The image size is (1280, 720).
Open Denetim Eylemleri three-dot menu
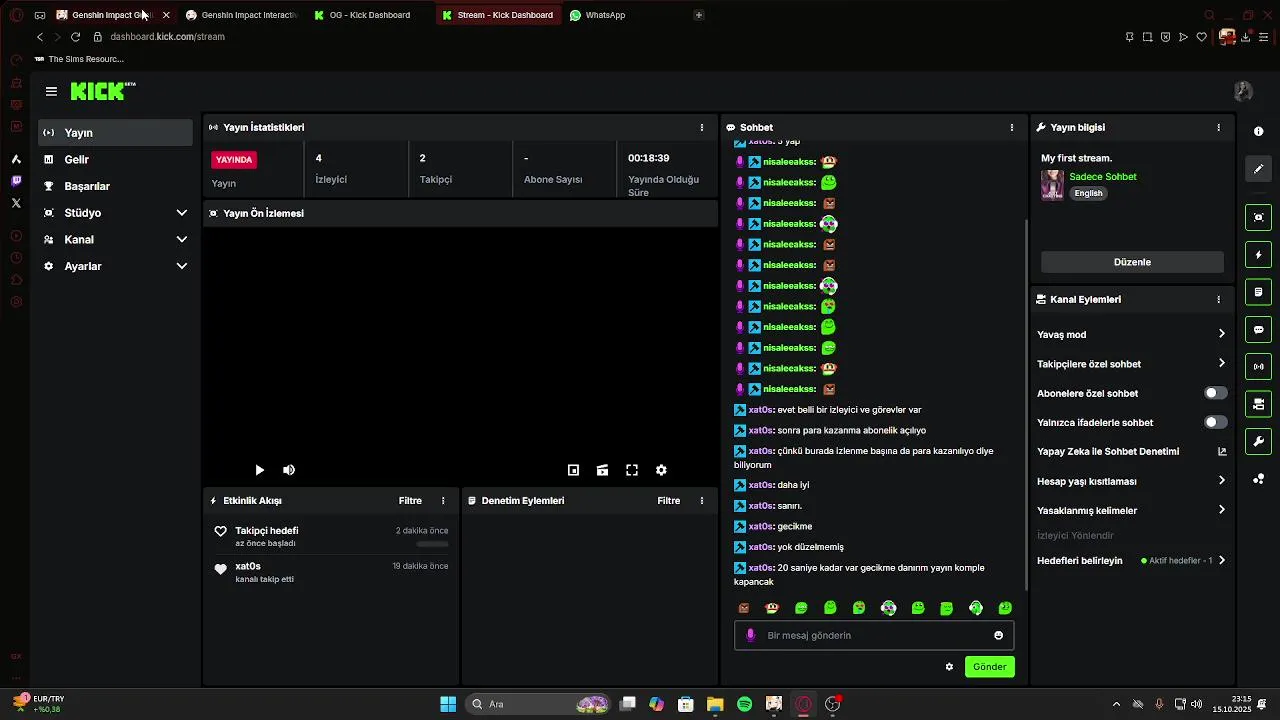point(702,500)
